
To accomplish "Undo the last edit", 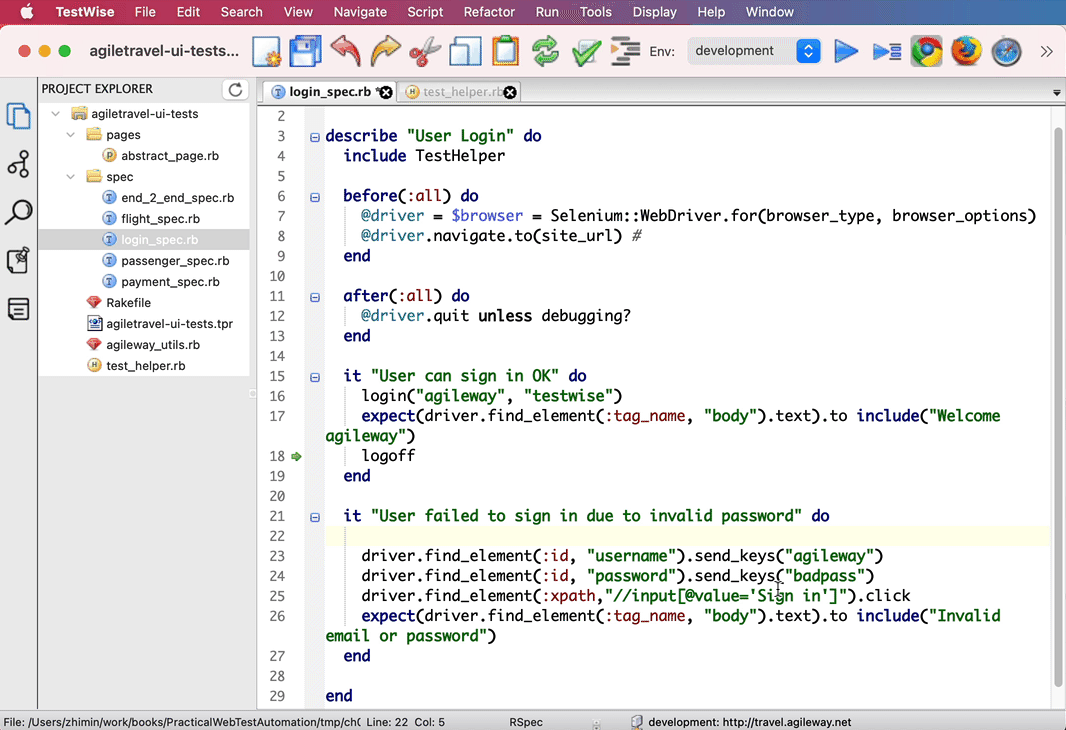I will (x=344, y=51).
